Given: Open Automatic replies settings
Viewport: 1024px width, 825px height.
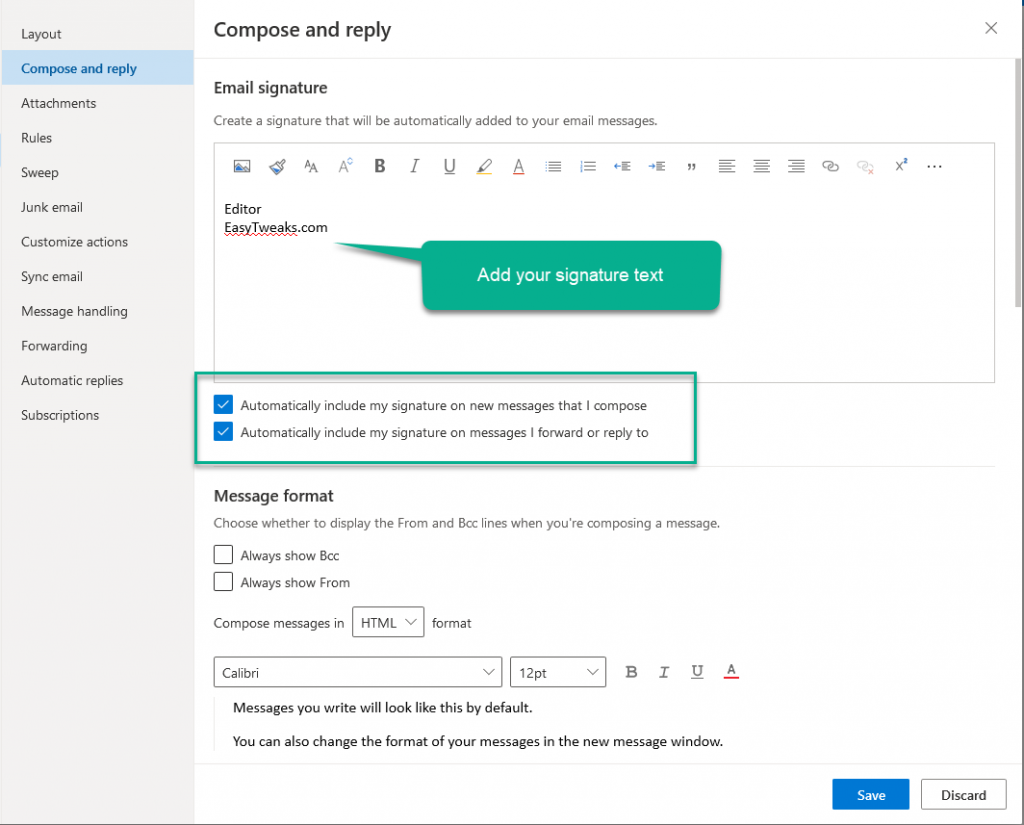Looking at the screenshot, I should pyautogui.click(x=97, y=380).
